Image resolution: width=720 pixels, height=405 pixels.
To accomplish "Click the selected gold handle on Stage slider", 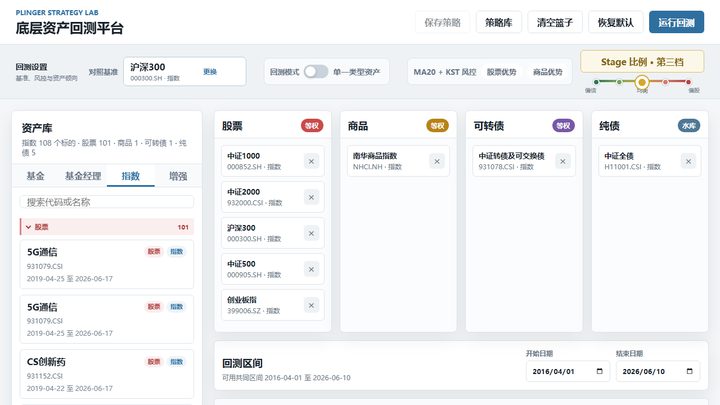I will 642,82.
